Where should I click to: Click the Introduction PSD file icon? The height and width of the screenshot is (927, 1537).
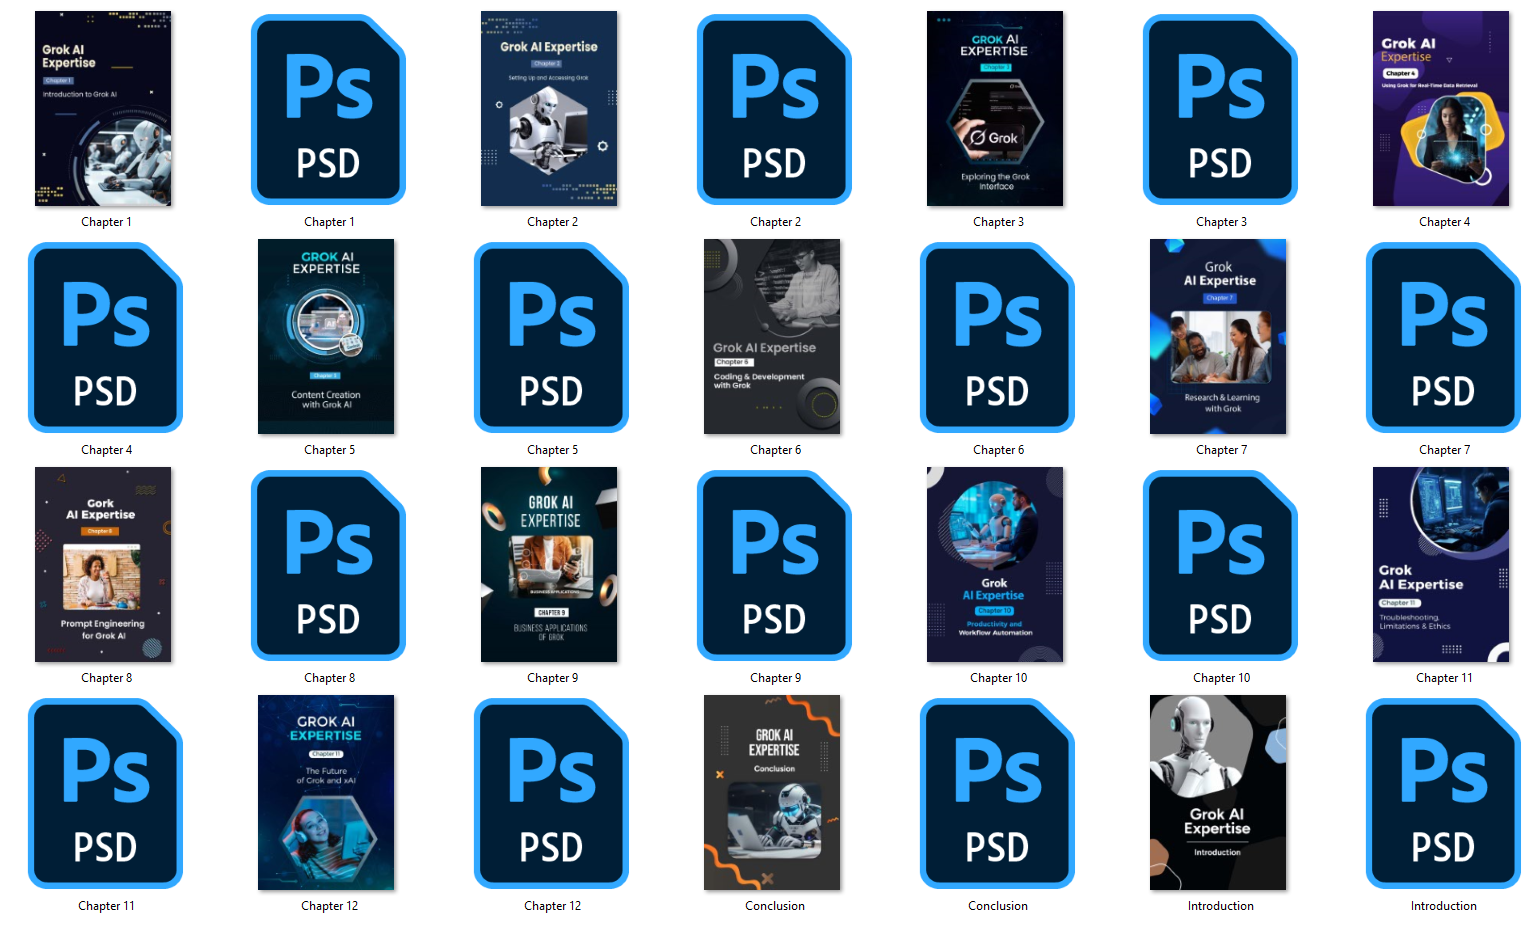(1443, 793)
